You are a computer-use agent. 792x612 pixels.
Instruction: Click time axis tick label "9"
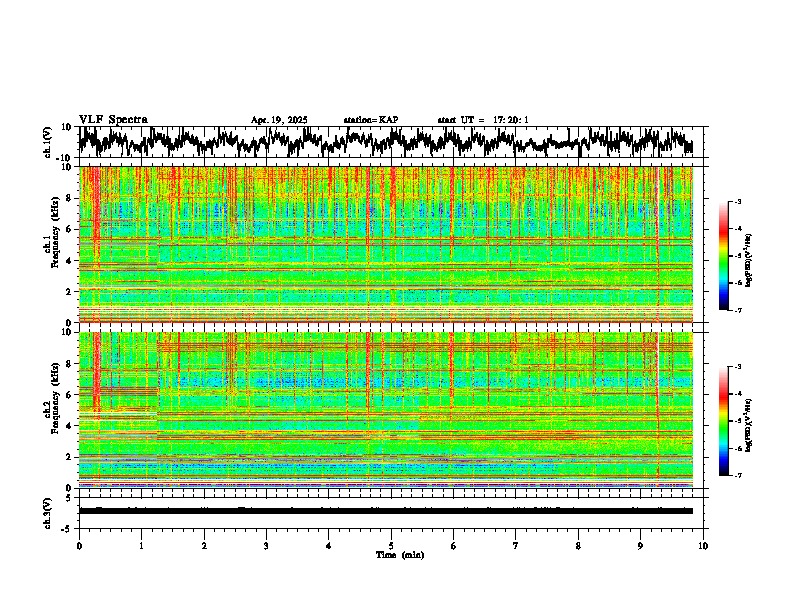(640, 546)
